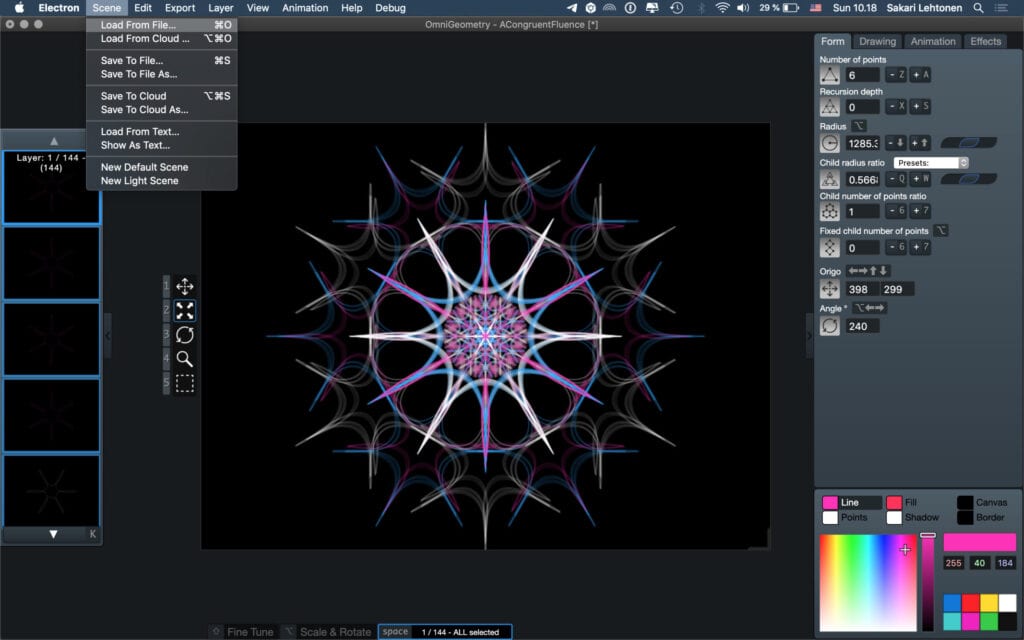Viewport: 1024px width, 640px height.
Task: Open the Child radius ratio Presets dropdown
Action: click(x=931, y=163)
